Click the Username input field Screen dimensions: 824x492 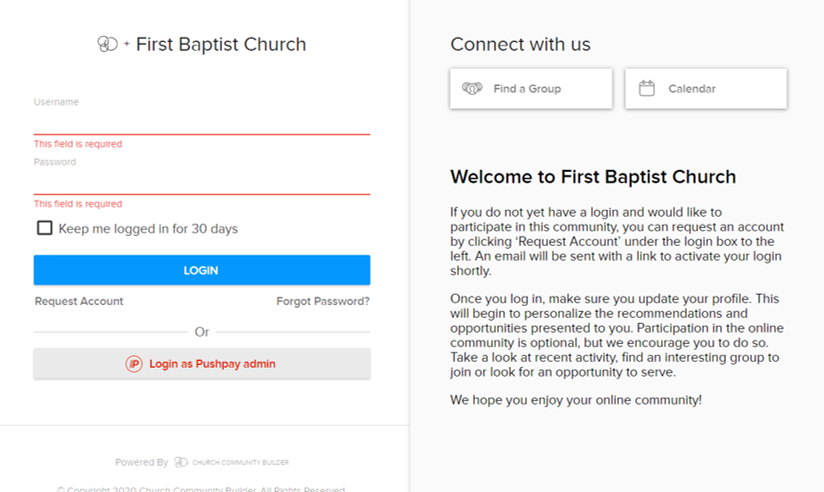(x=202, y=123)
